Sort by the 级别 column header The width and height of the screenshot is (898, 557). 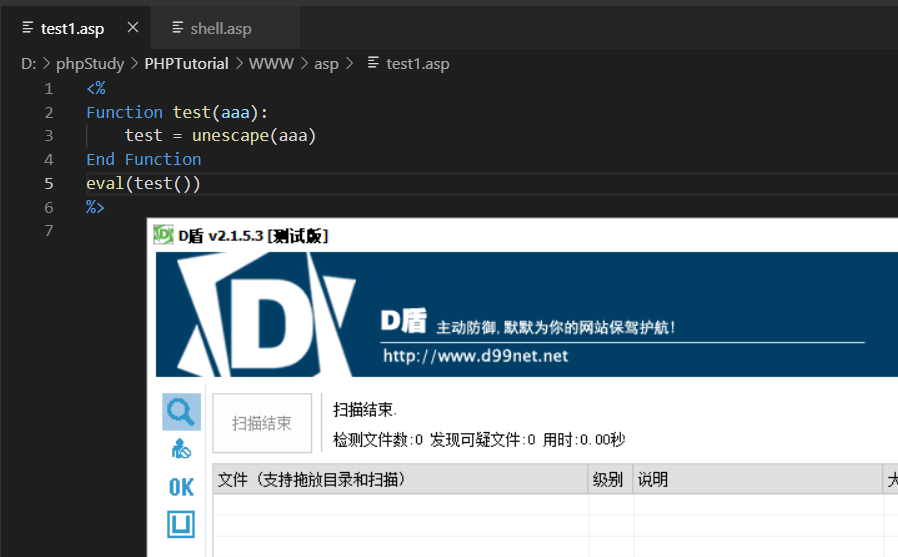click(x=610, y=479)
